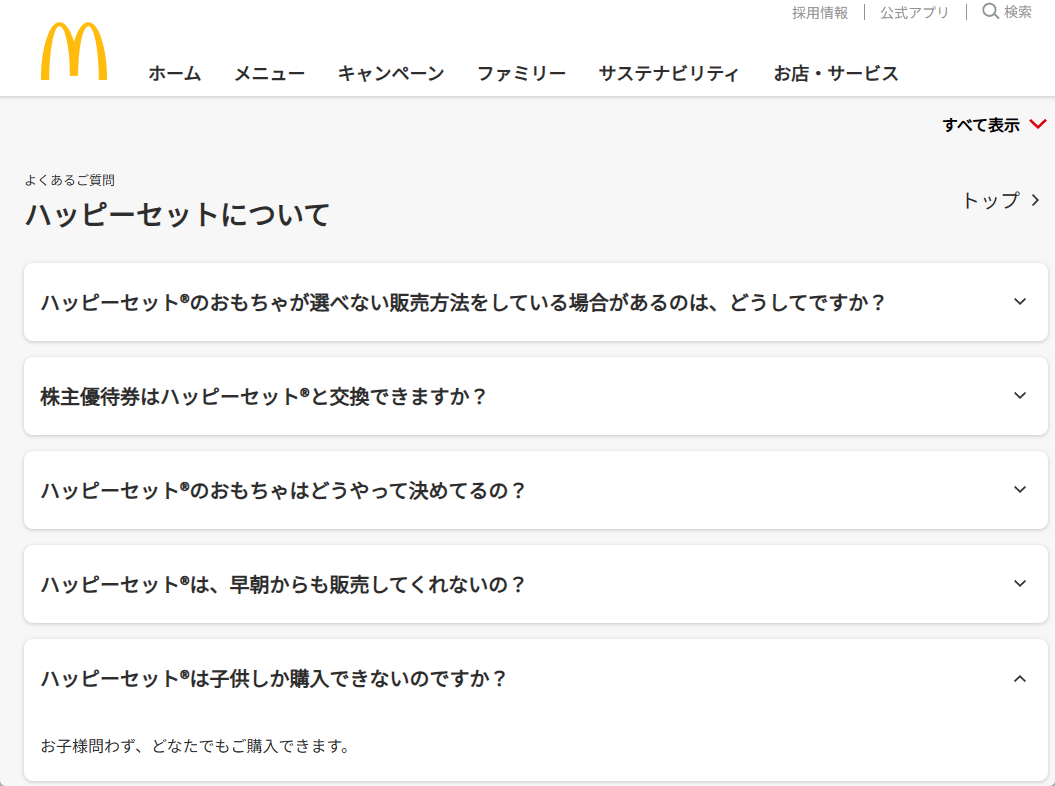Open the ホーム menu item

(x=175, y=73)
